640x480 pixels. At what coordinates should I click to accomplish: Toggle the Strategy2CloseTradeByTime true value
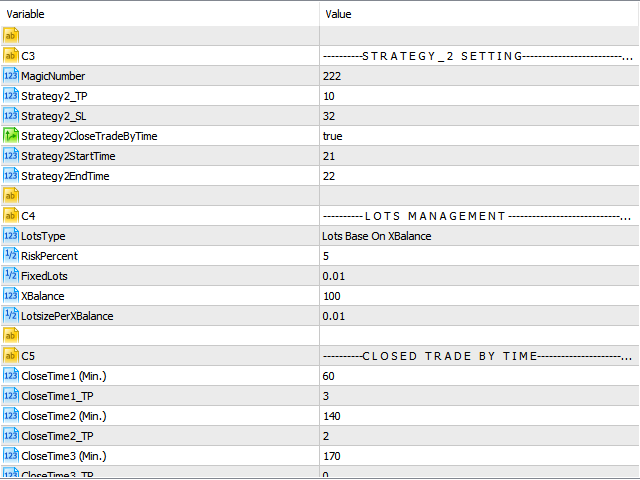click(x=333, y=136)
